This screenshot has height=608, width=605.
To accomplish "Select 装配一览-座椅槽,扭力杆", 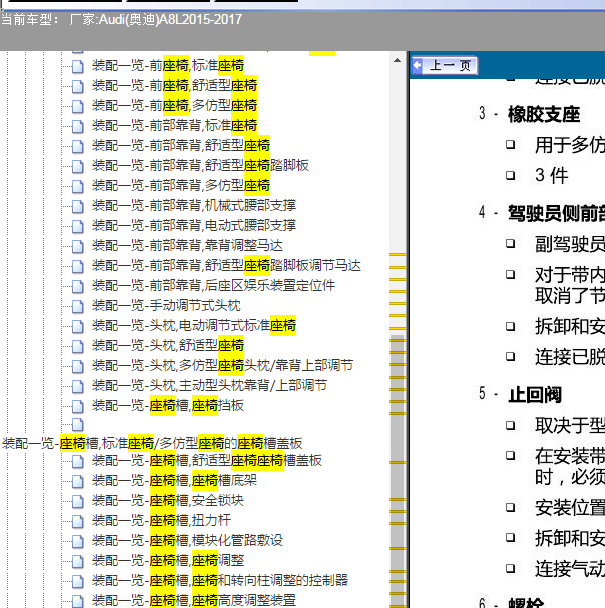I will point(161,521).
